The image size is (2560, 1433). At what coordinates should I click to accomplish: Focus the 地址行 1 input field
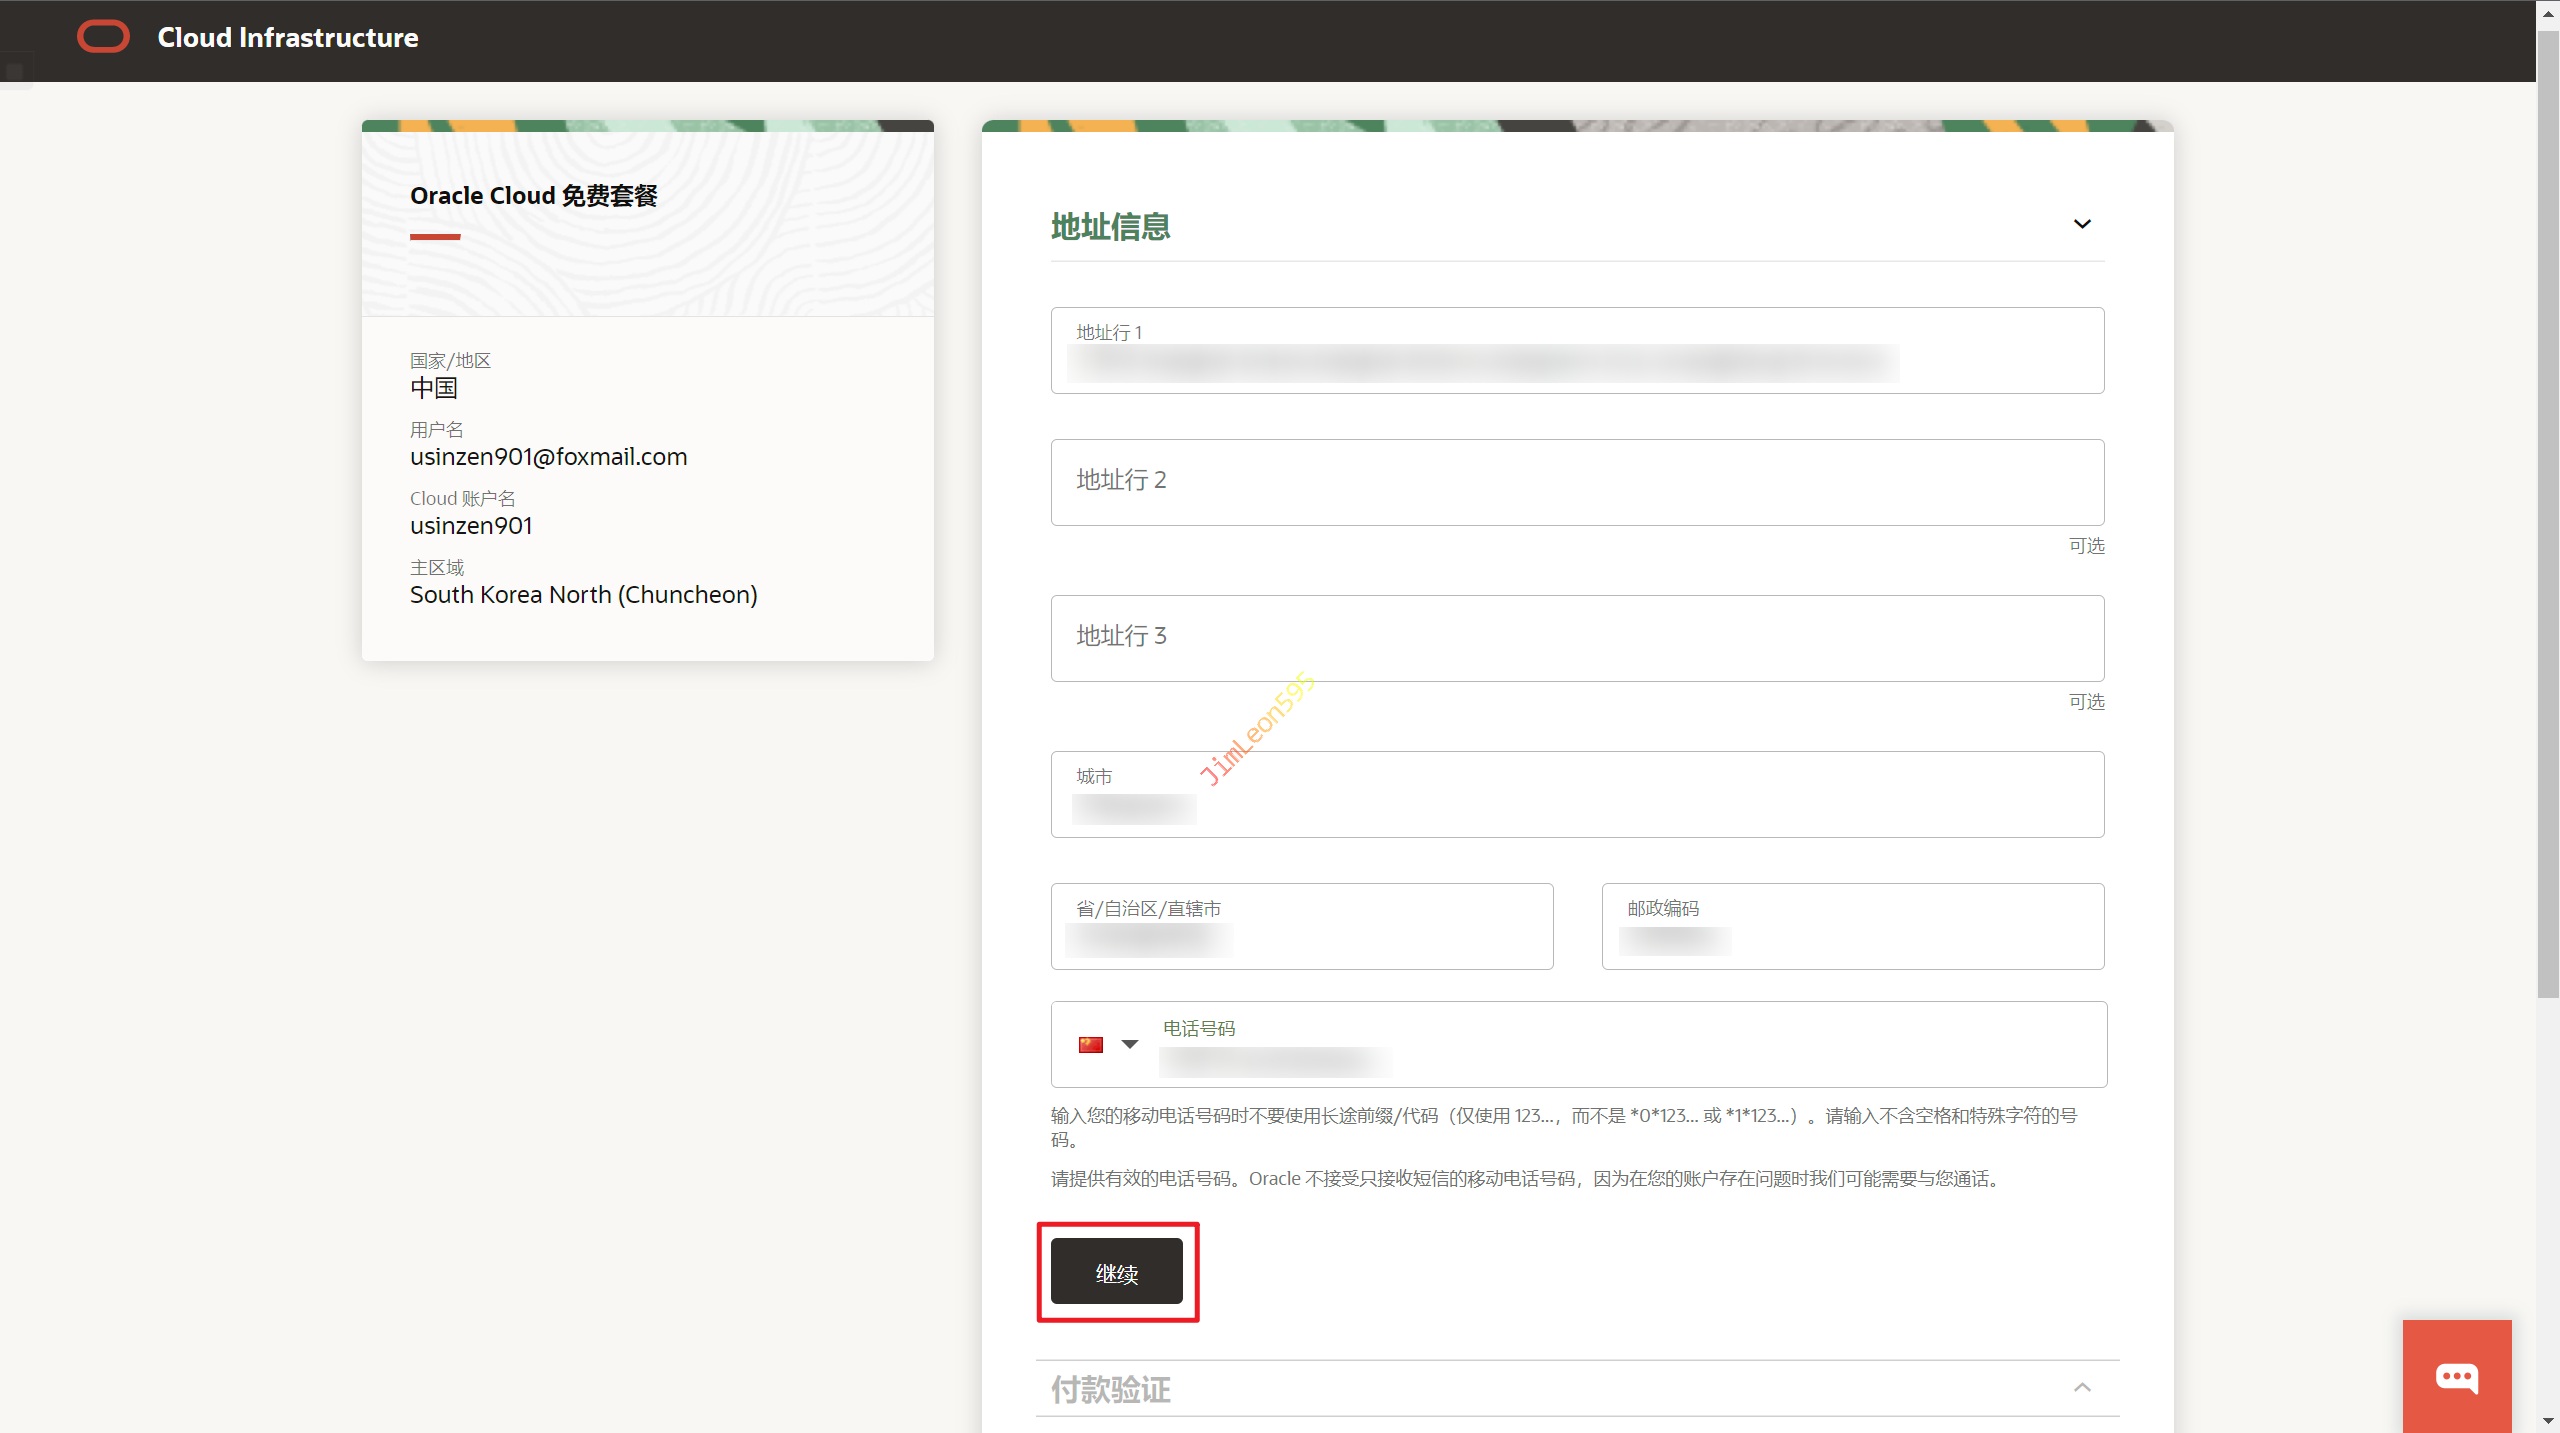[1576, 361]
